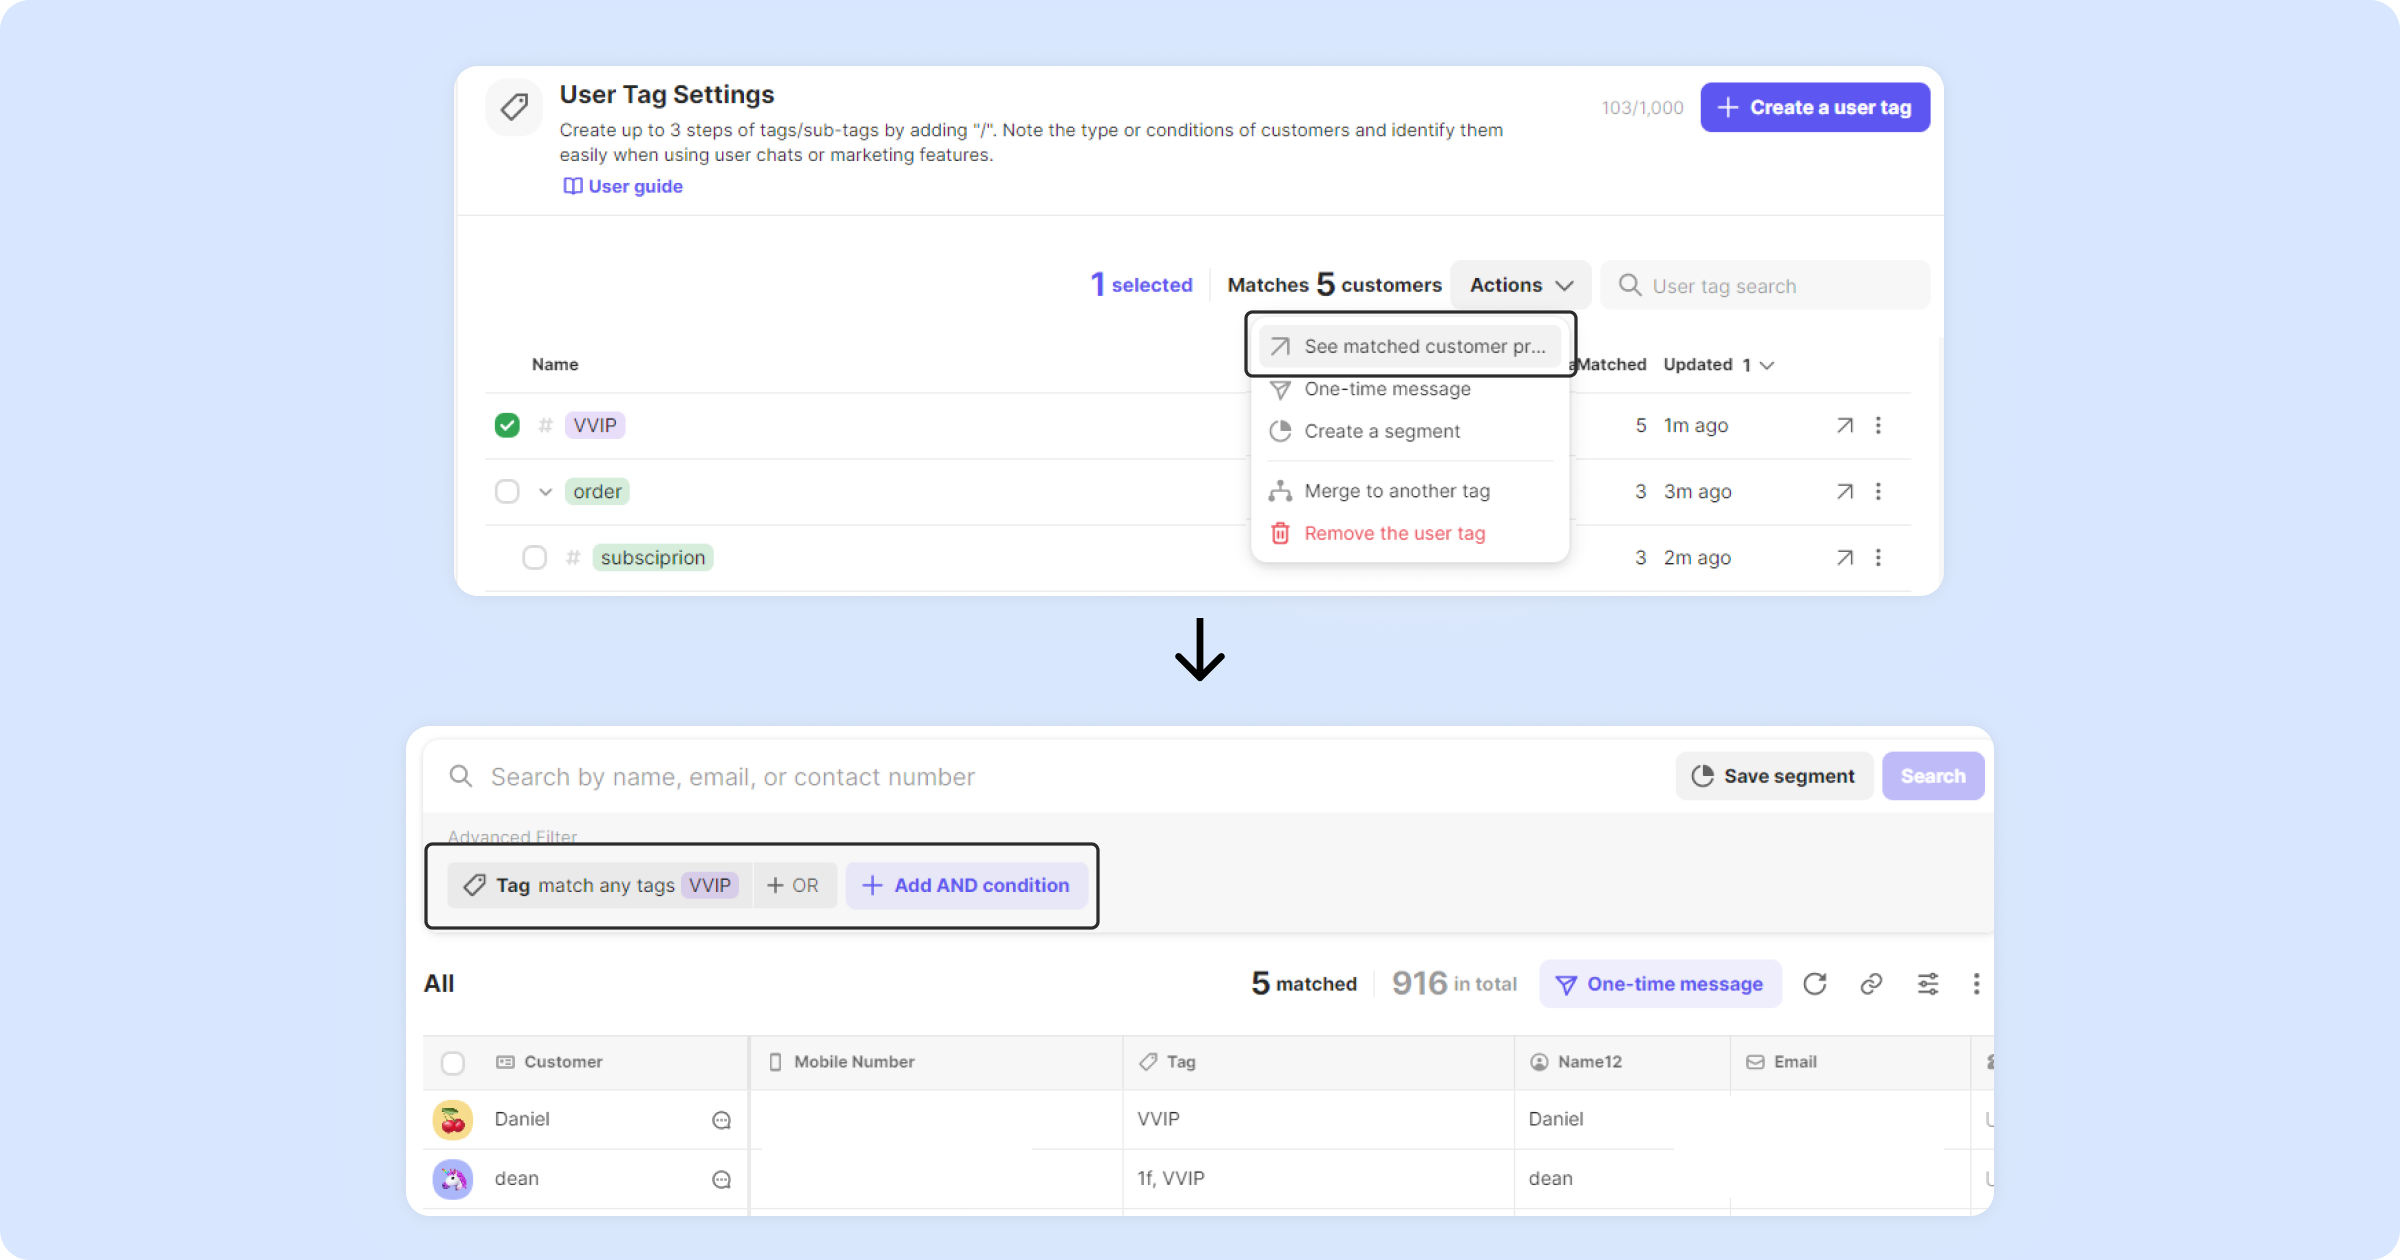Open arrow link on order tag row
The width and height of the screenshot is (2400, 1260).
click(1844, 492)
